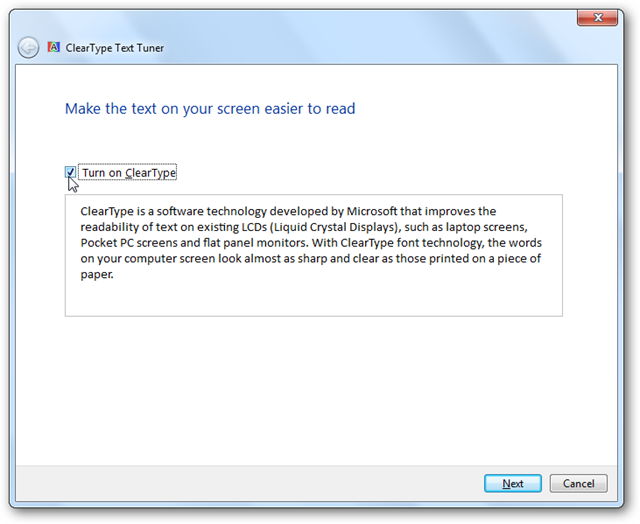Screen dimensions: 640x524
Task: Click the Cancel button
Action: point(578,483)
